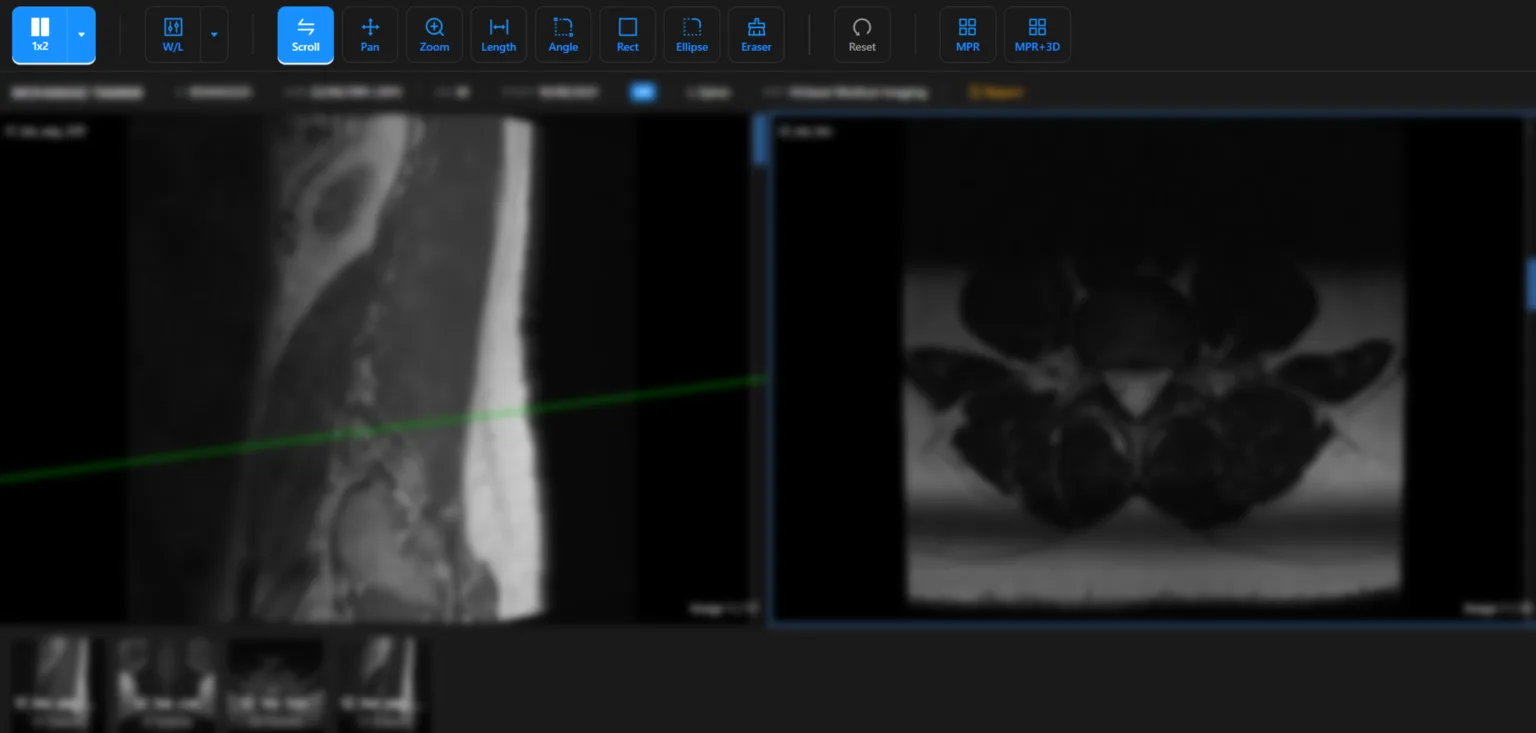The image size is (1536, 733).
Task: Open the axial series thumbnail
Action: 275,685
